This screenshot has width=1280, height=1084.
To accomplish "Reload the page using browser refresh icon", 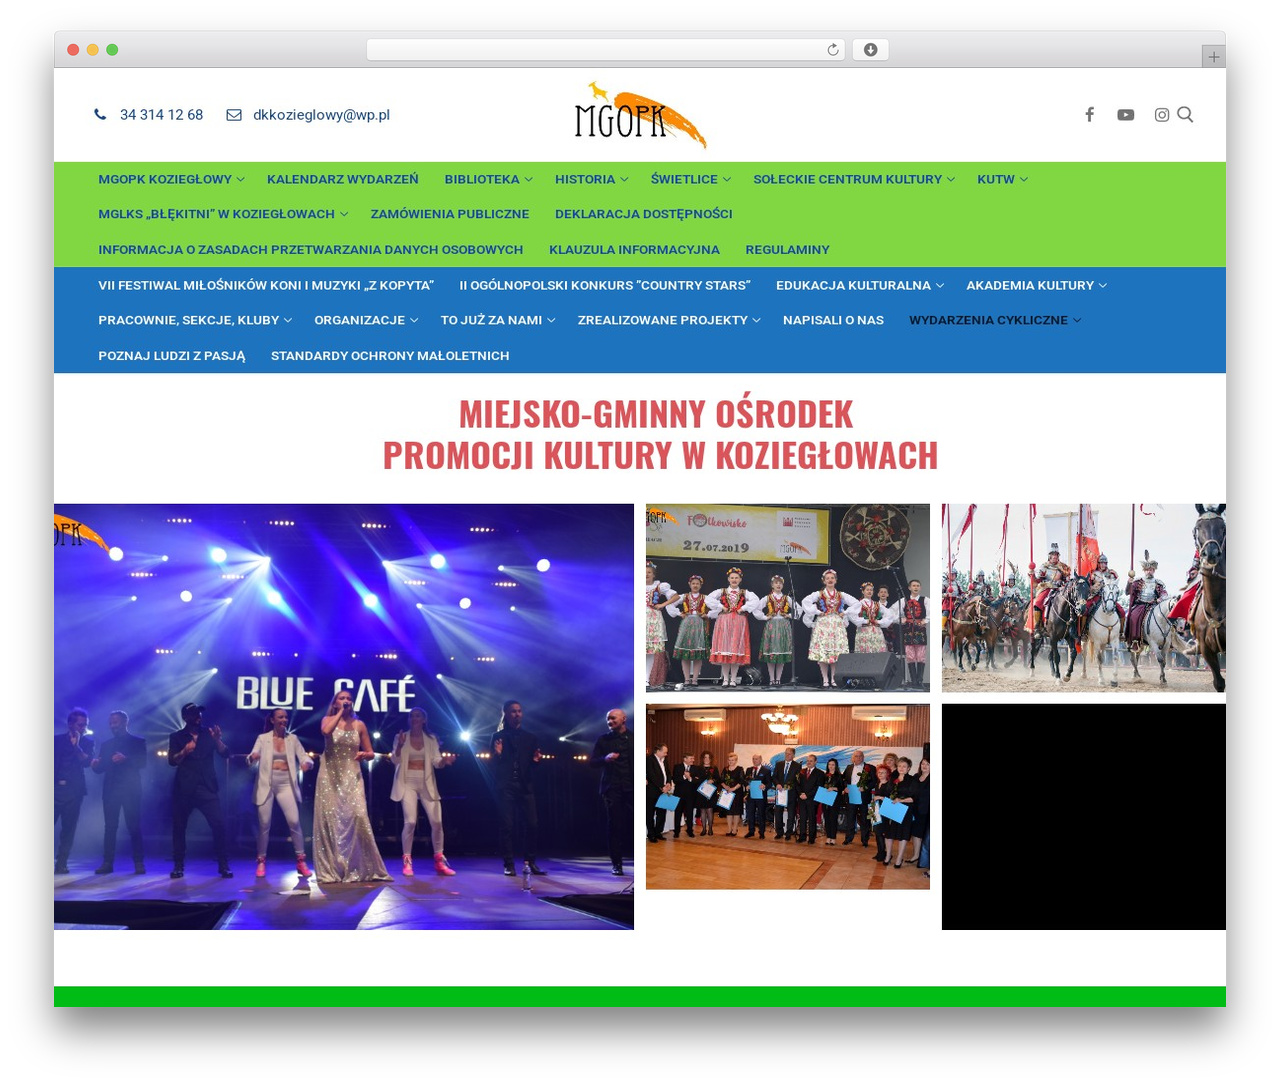I will pos(833,50).
